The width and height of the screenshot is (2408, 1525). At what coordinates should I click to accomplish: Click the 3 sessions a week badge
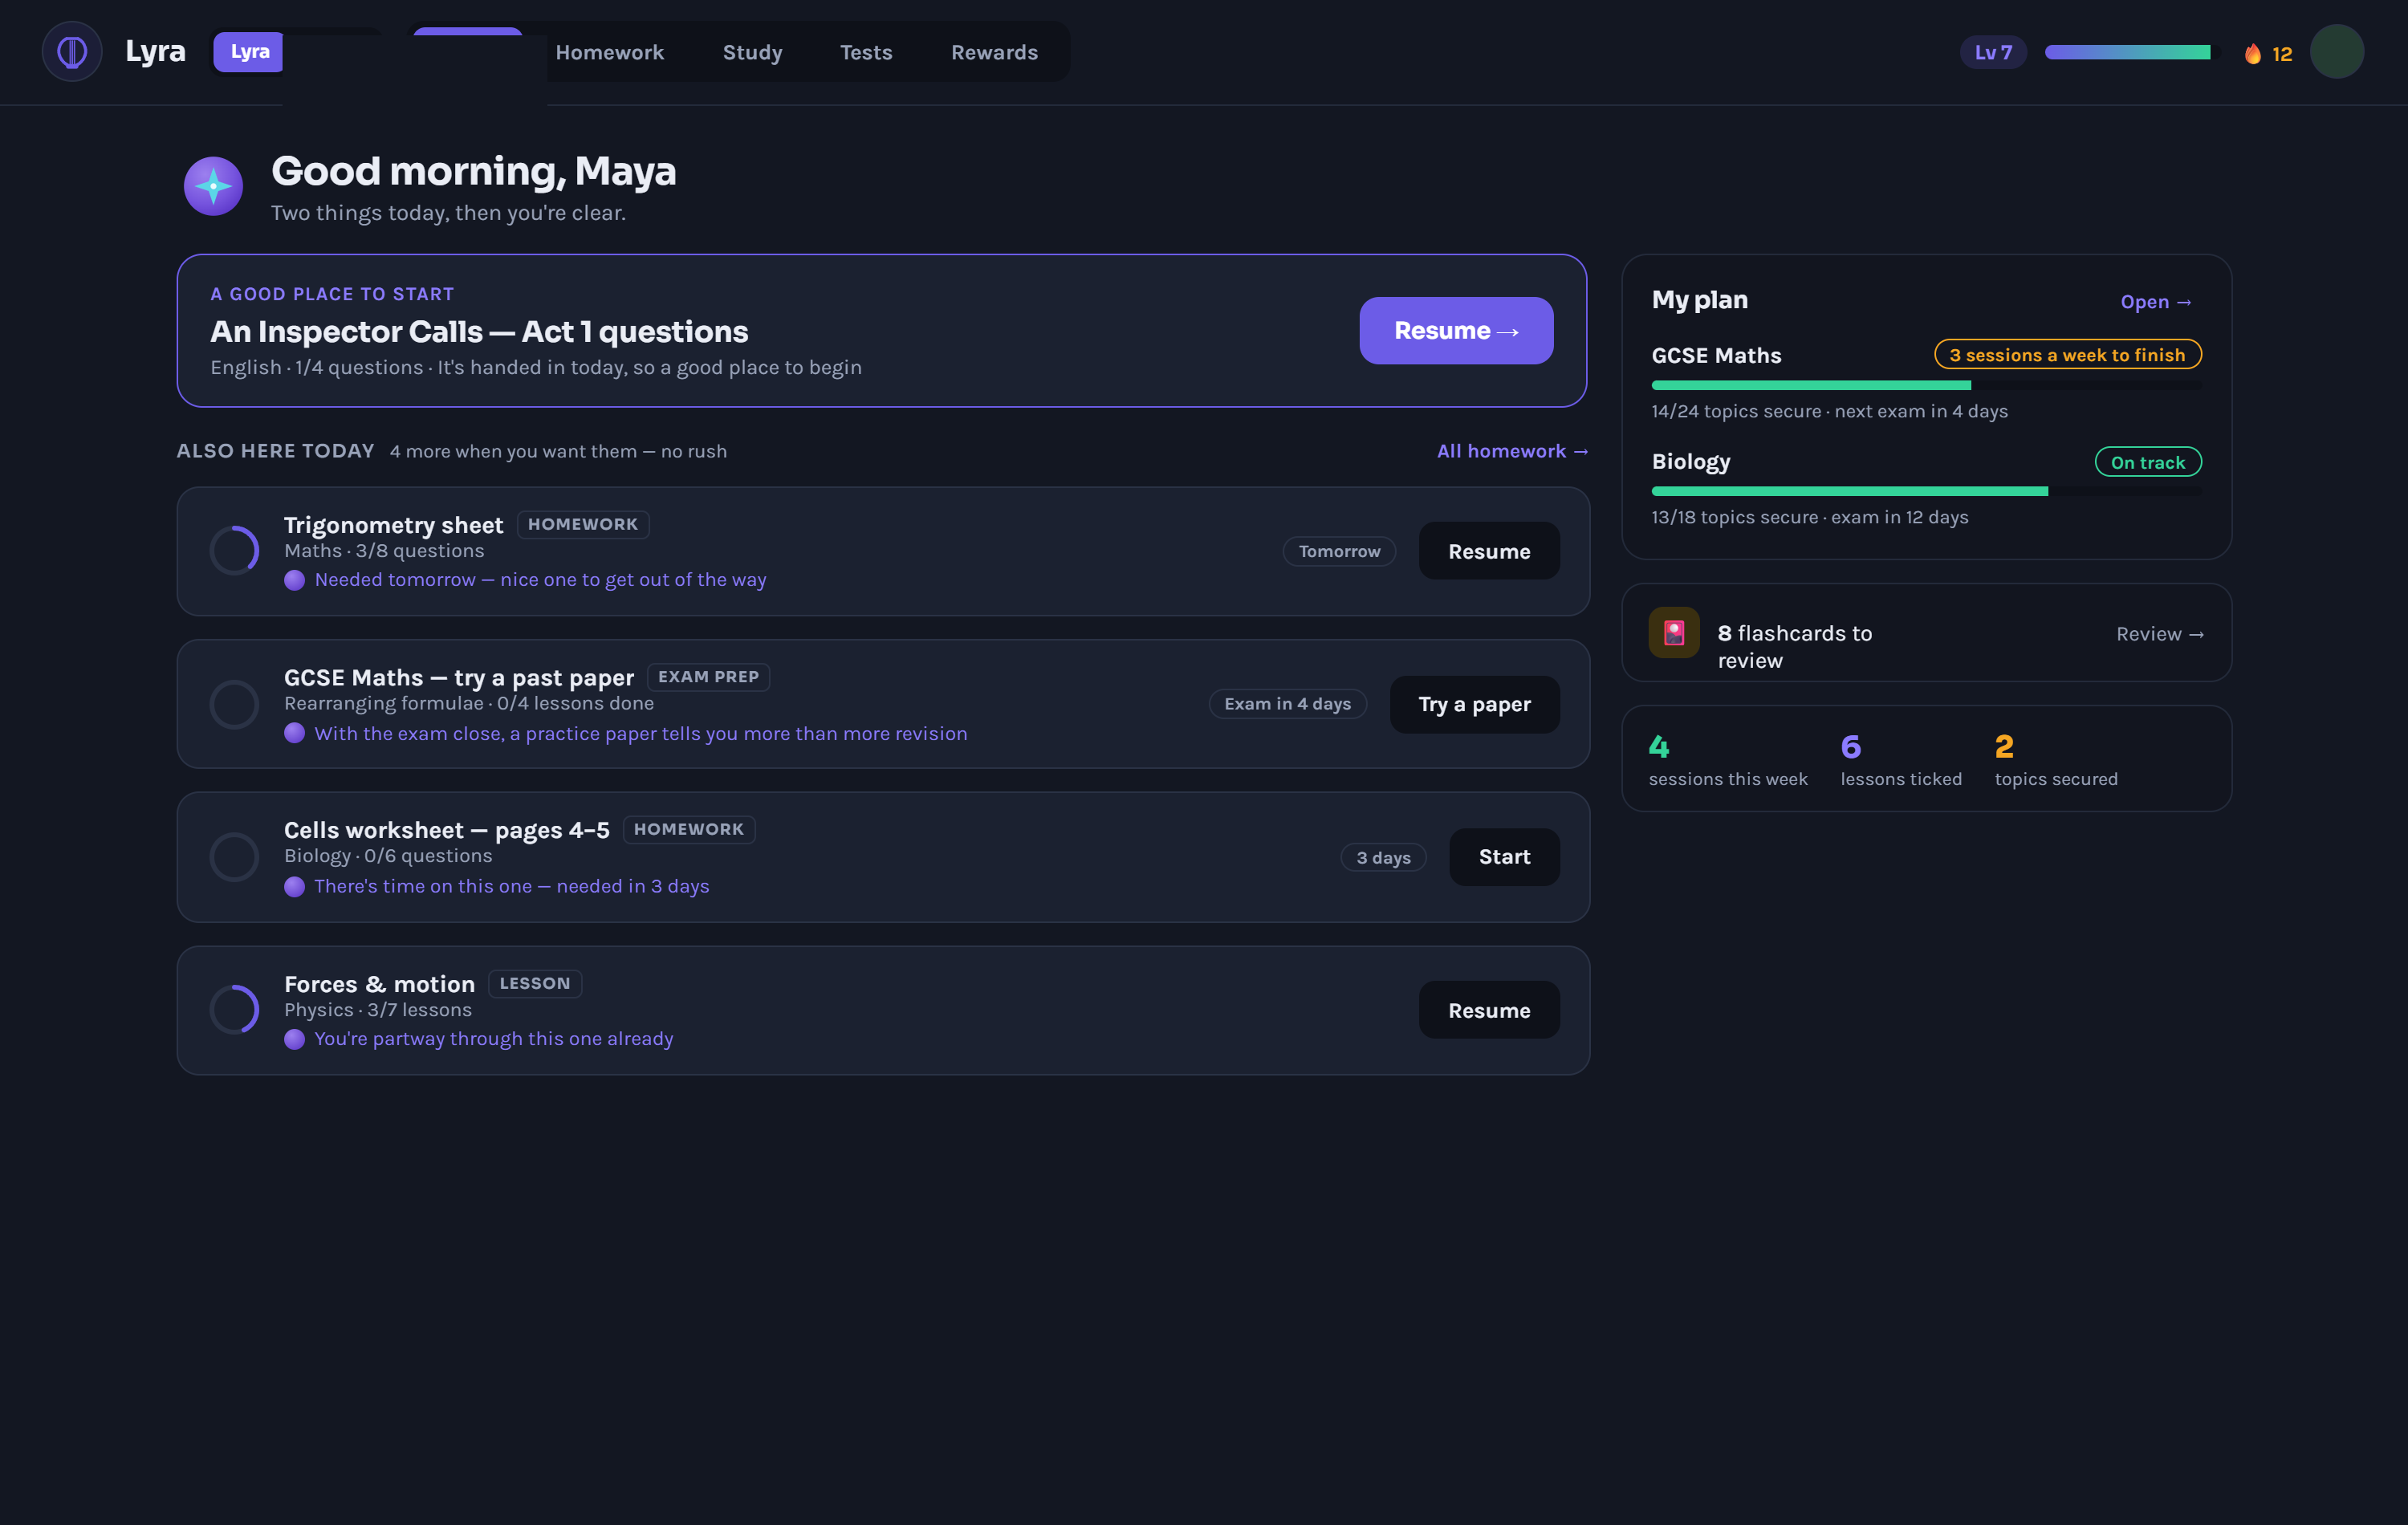pyautogui.click(x=2067, y=355)
